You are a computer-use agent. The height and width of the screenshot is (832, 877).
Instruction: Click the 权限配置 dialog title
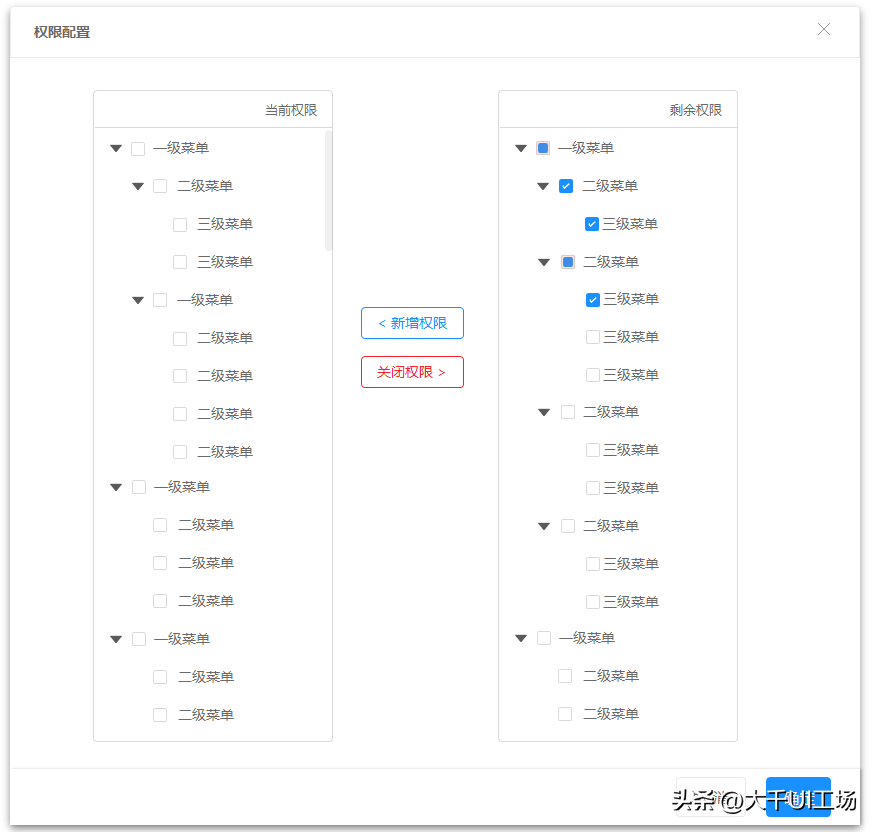[x=62, y=32]
